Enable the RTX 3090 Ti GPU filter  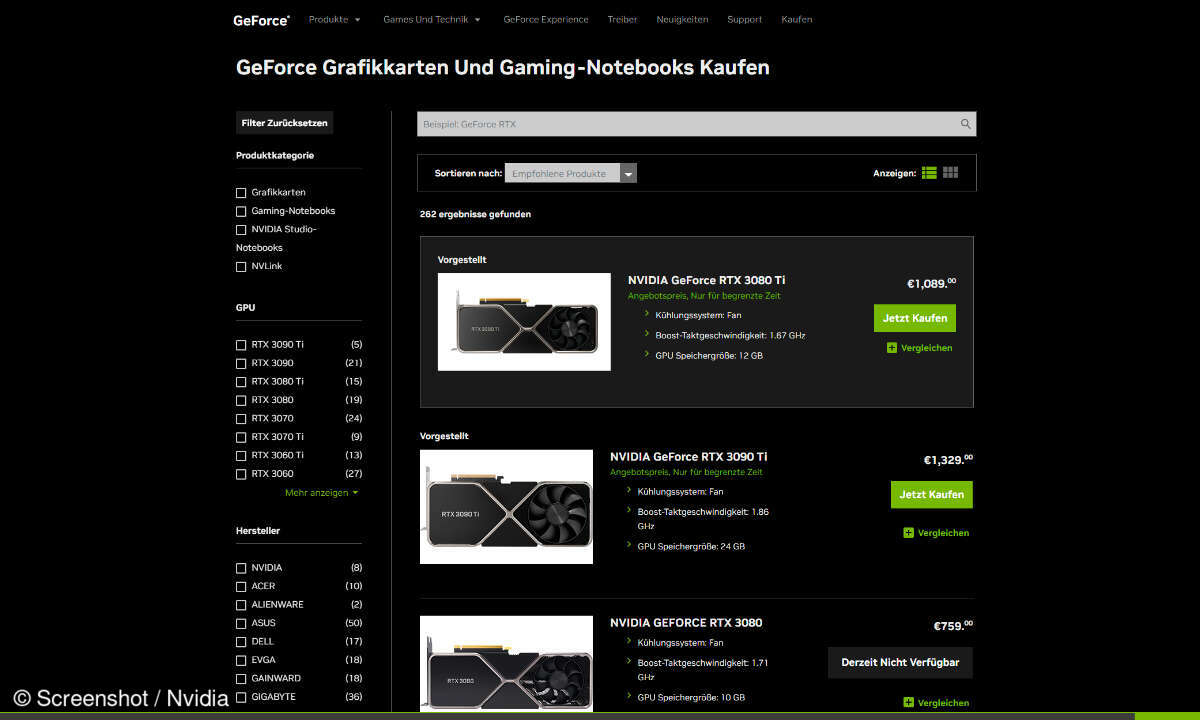[x=241, y=344]
